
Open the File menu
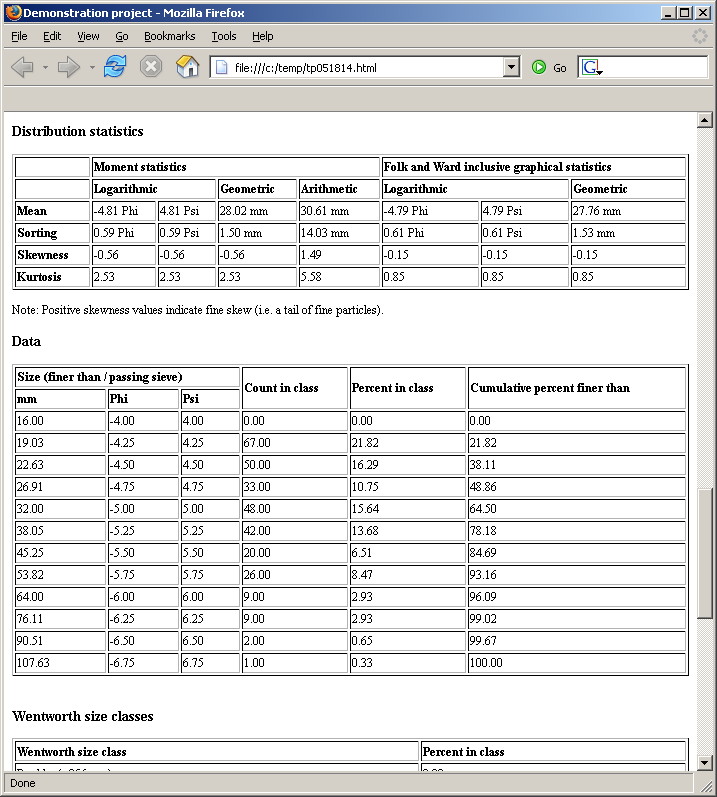tap(19, 36)
